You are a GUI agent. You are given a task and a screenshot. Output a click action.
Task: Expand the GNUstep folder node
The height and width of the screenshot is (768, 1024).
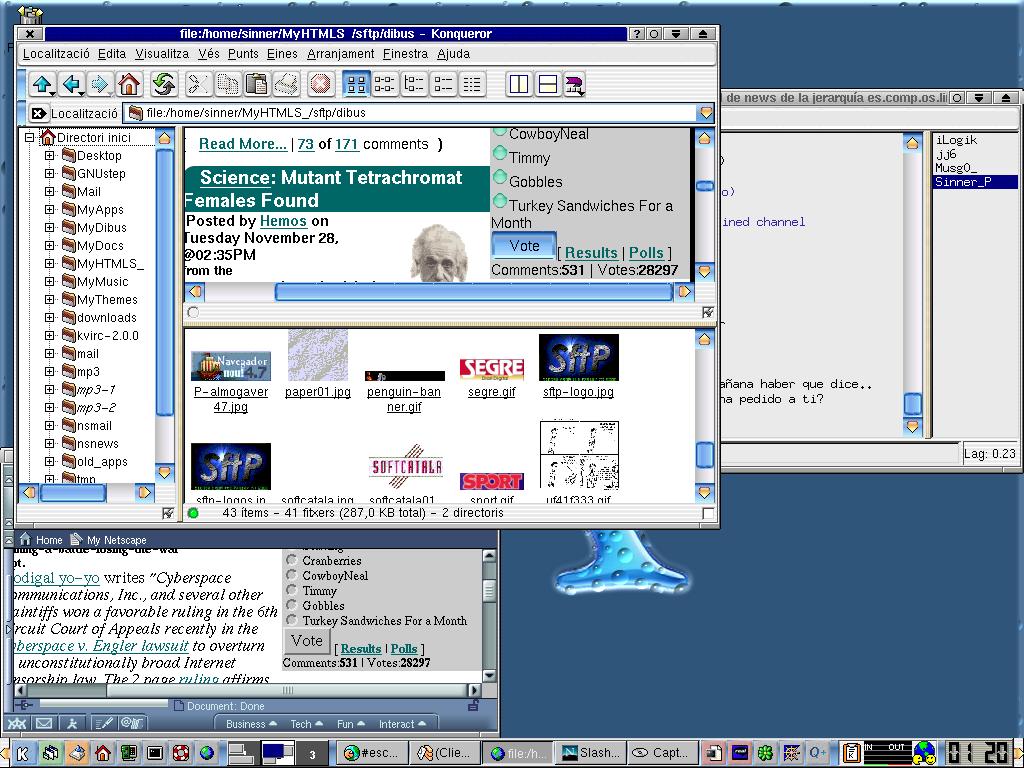50,173
